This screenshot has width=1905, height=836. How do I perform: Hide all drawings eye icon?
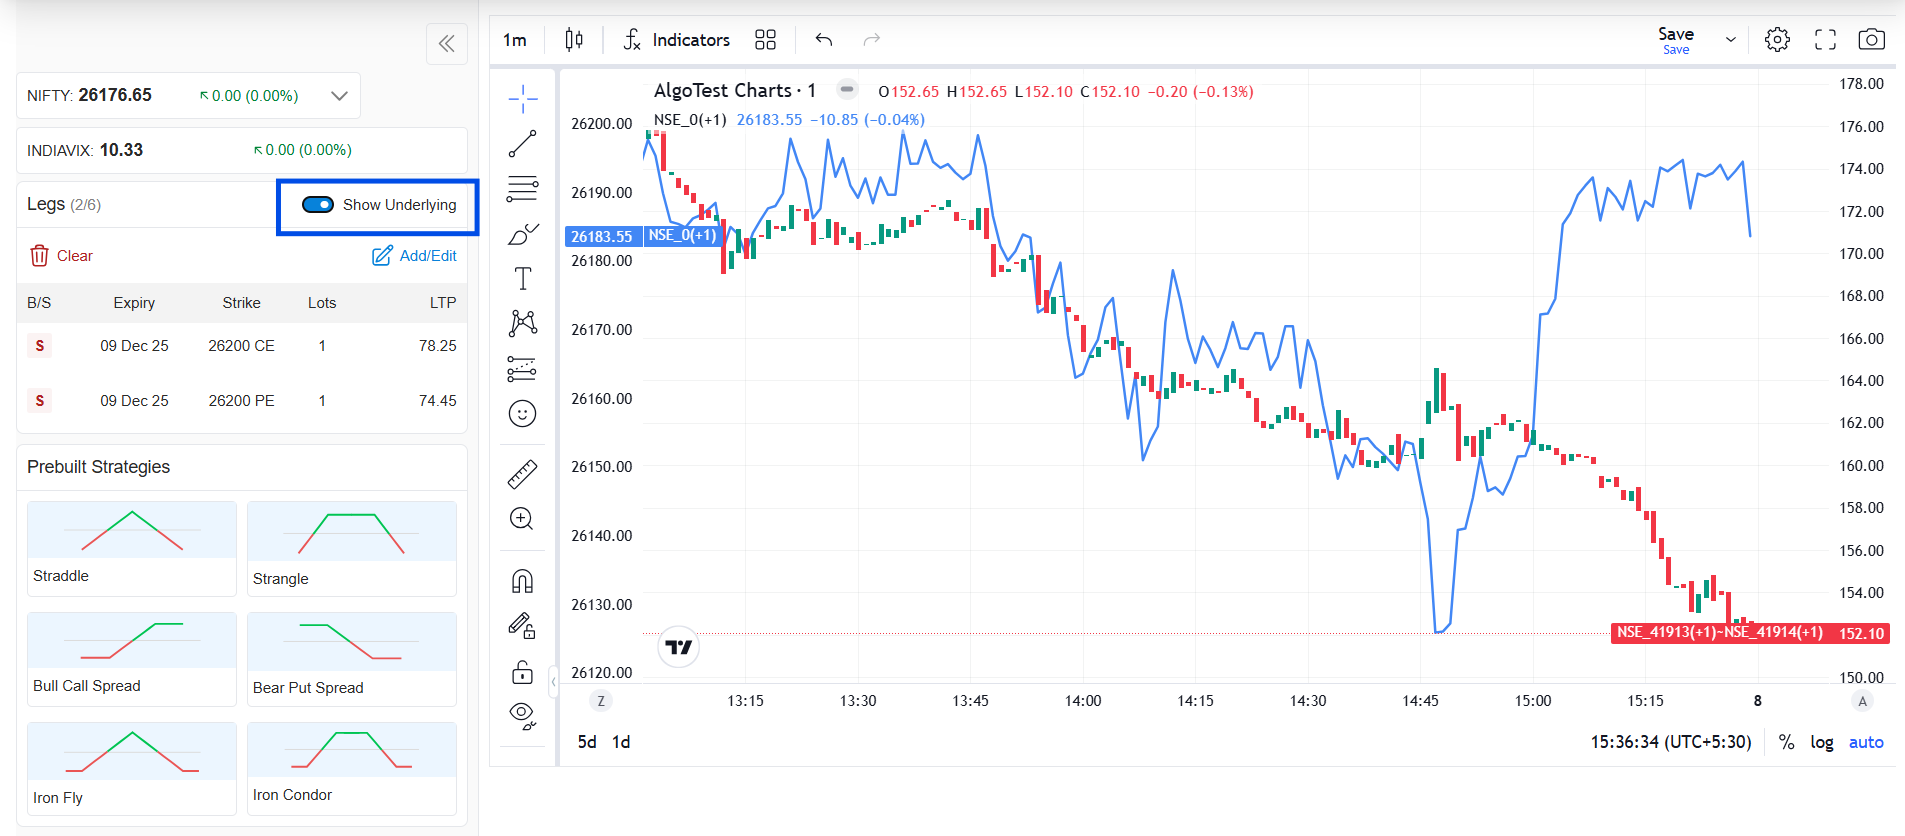click(523, 716)
